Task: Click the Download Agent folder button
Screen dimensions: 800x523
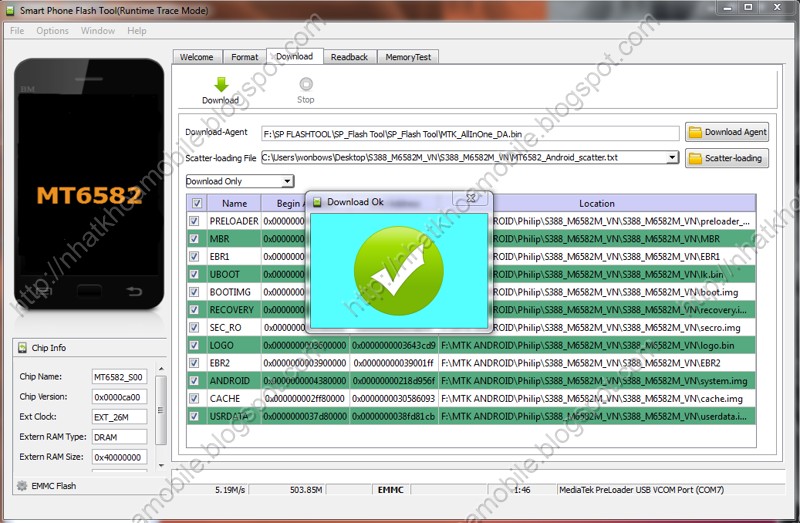Action: [727, 132]
